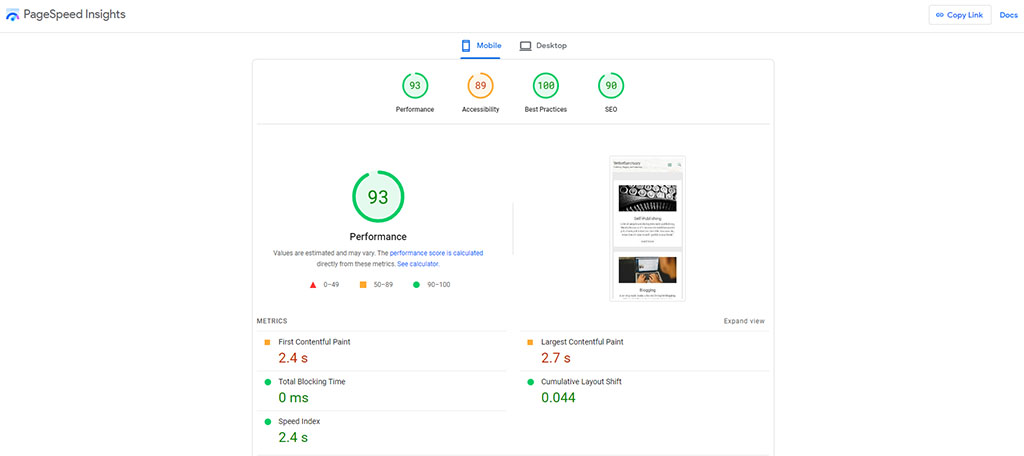Image resolution: width=1024 pixels, height=456 pixels.
Task: Click the chain icon in Copy Link
Action: (x=940, y=15)
